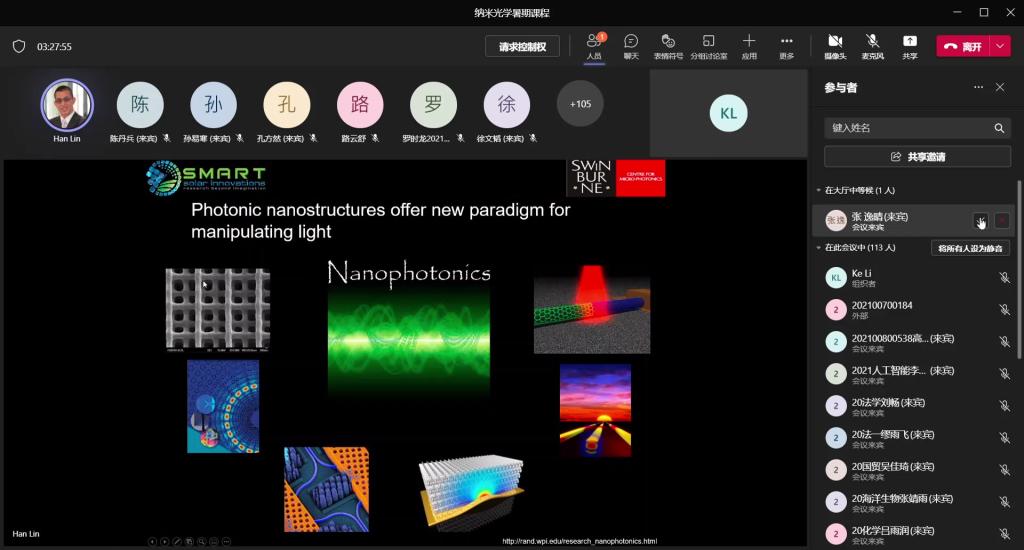Image resolution: width=1024 pixels, height=550 pixels.
Task: Open the More (更多) menu
Action: click(787, 46)
